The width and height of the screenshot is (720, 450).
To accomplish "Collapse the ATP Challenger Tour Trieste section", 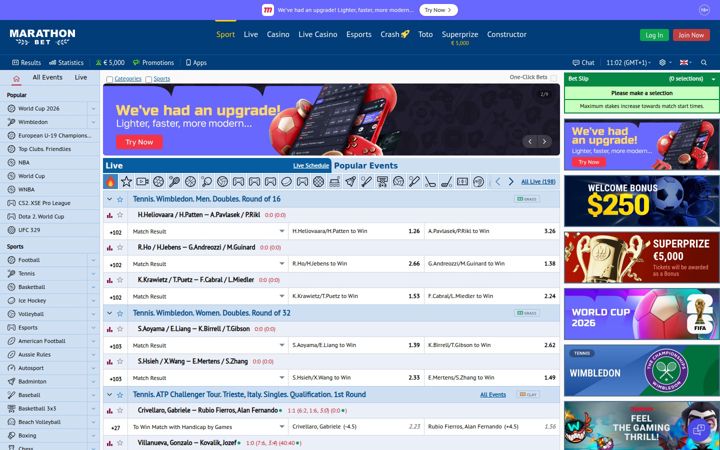I will point(109,394).
